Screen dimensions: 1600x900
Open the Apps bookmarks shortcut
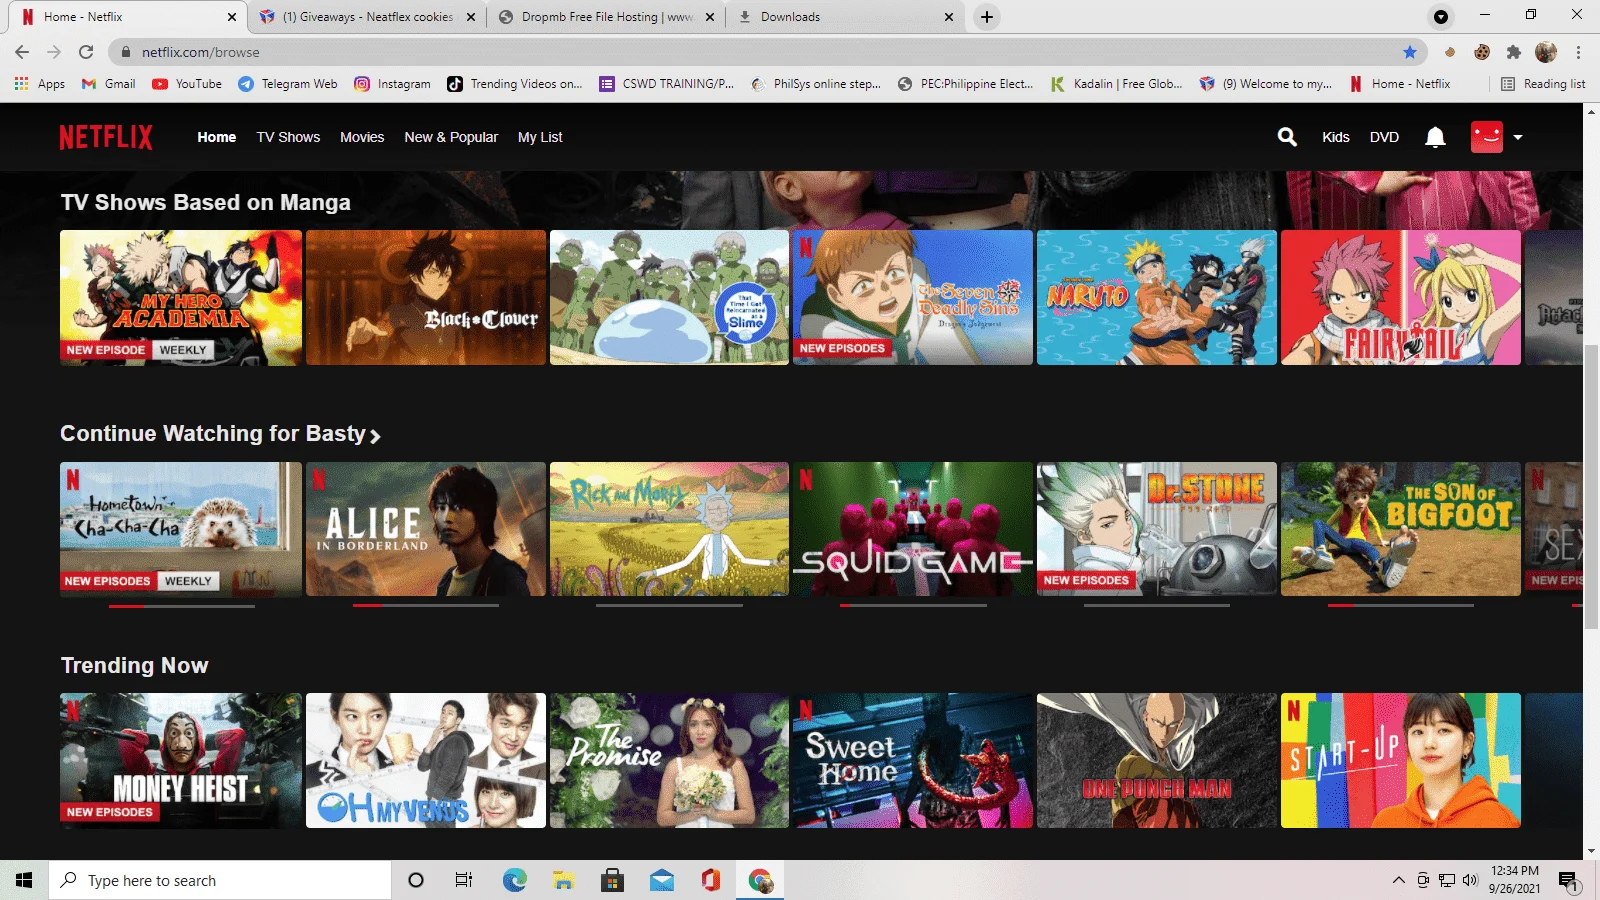(x=40, y=84)
